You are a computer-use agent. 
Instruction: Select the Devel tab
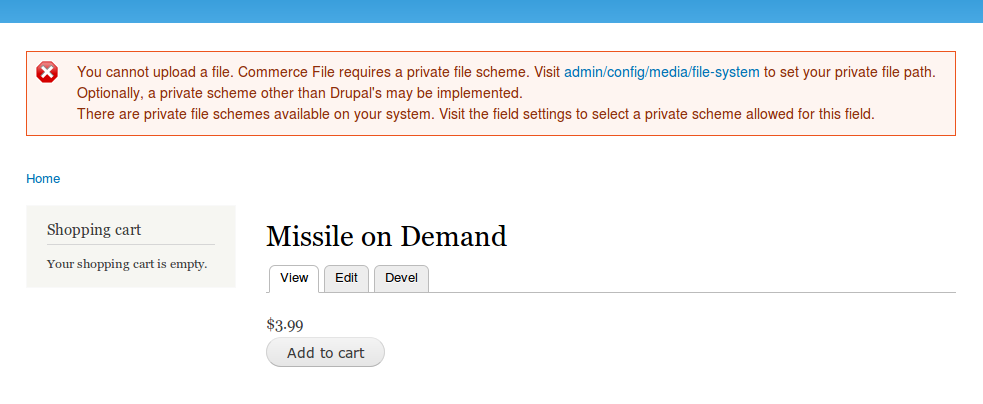tap(401, 278)
